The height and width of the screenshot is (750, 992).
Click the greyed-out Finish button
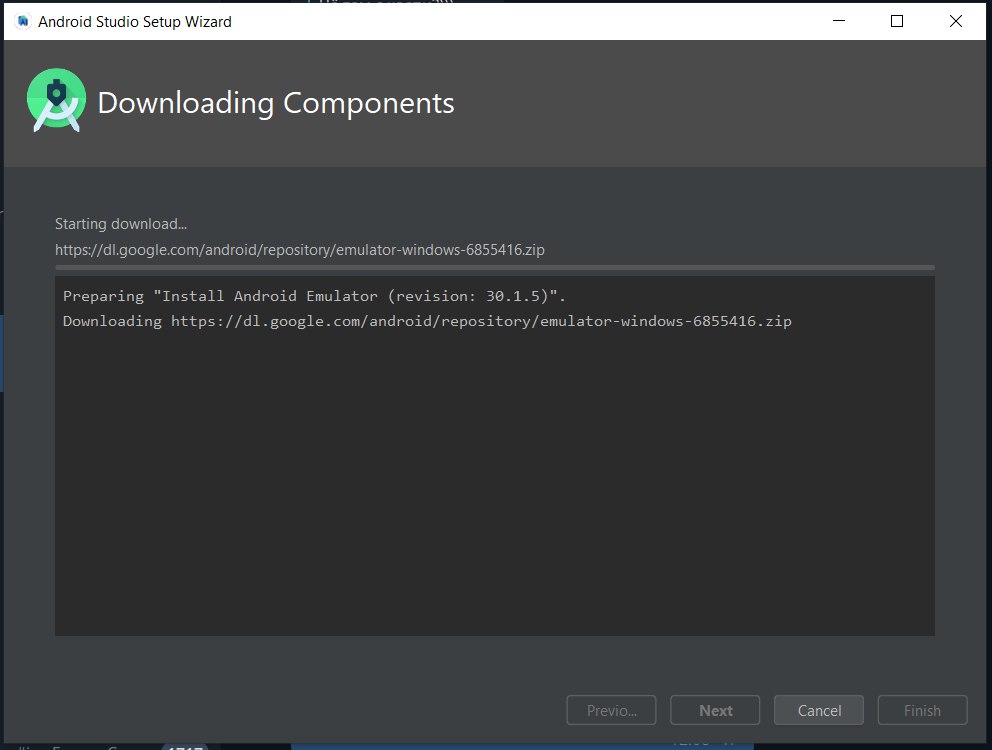point(922,710)
